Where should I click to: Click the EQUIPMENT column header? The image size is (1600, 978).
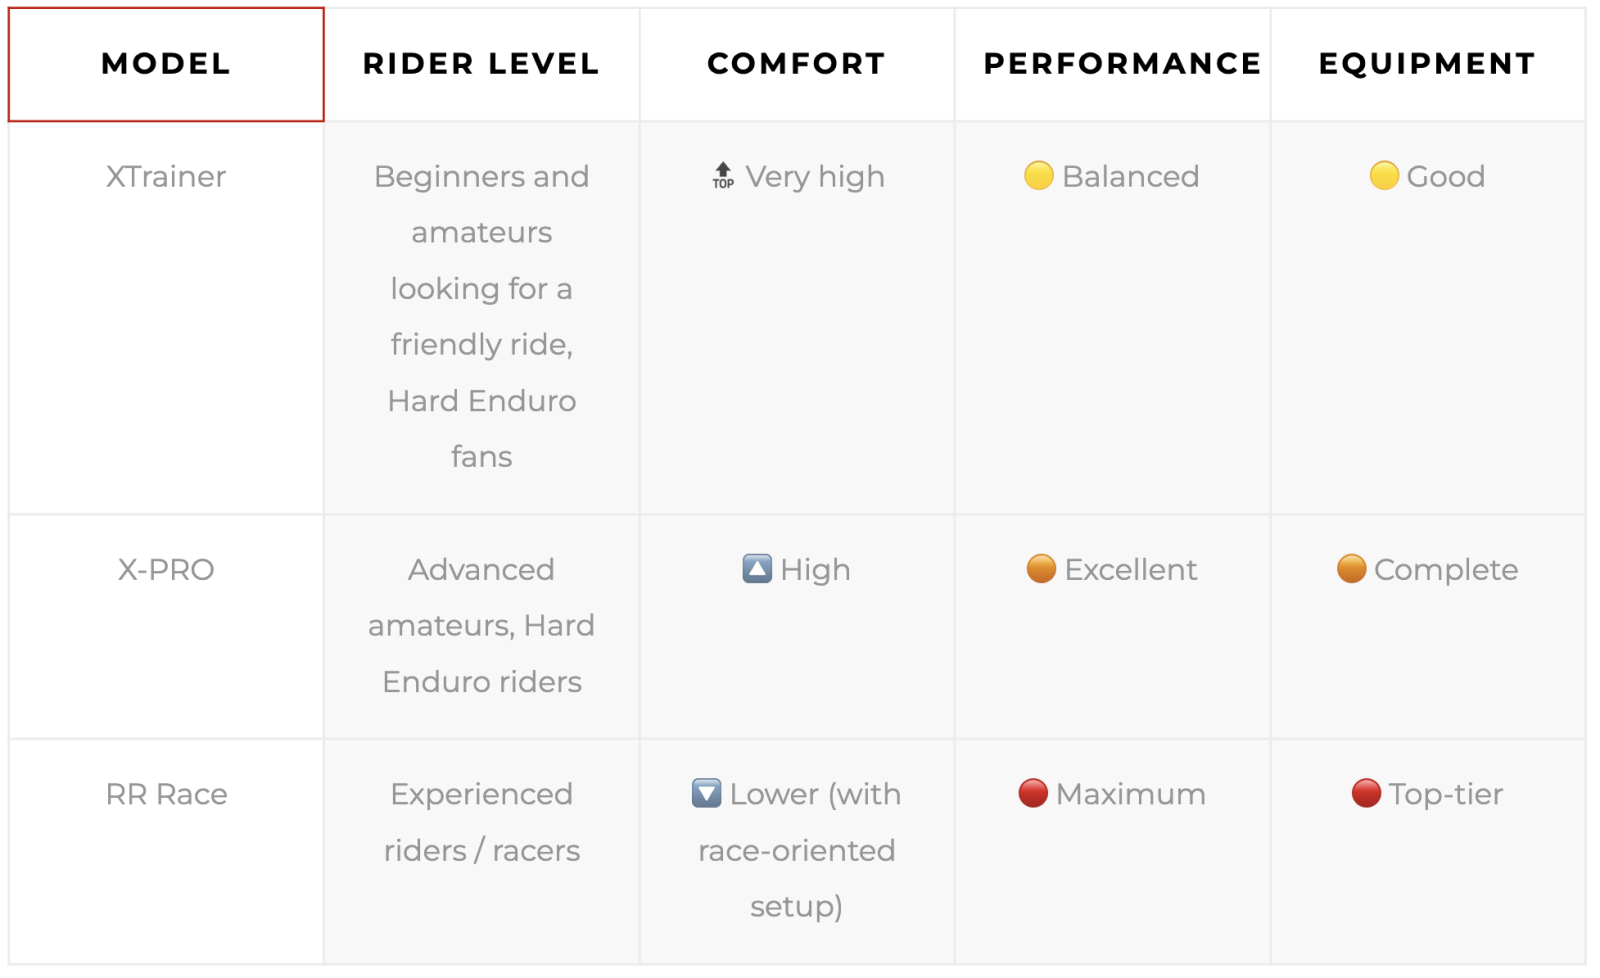coord(1428,65)
